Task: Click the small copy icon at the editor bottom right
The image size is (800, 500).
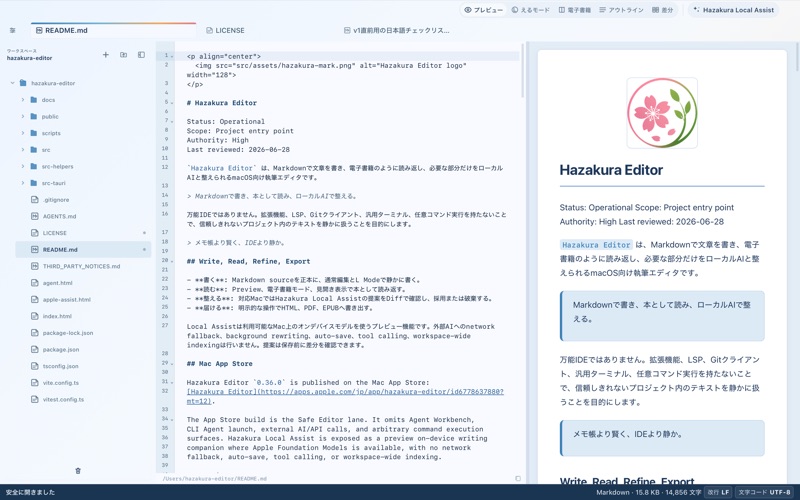Action: pos(518,479)
